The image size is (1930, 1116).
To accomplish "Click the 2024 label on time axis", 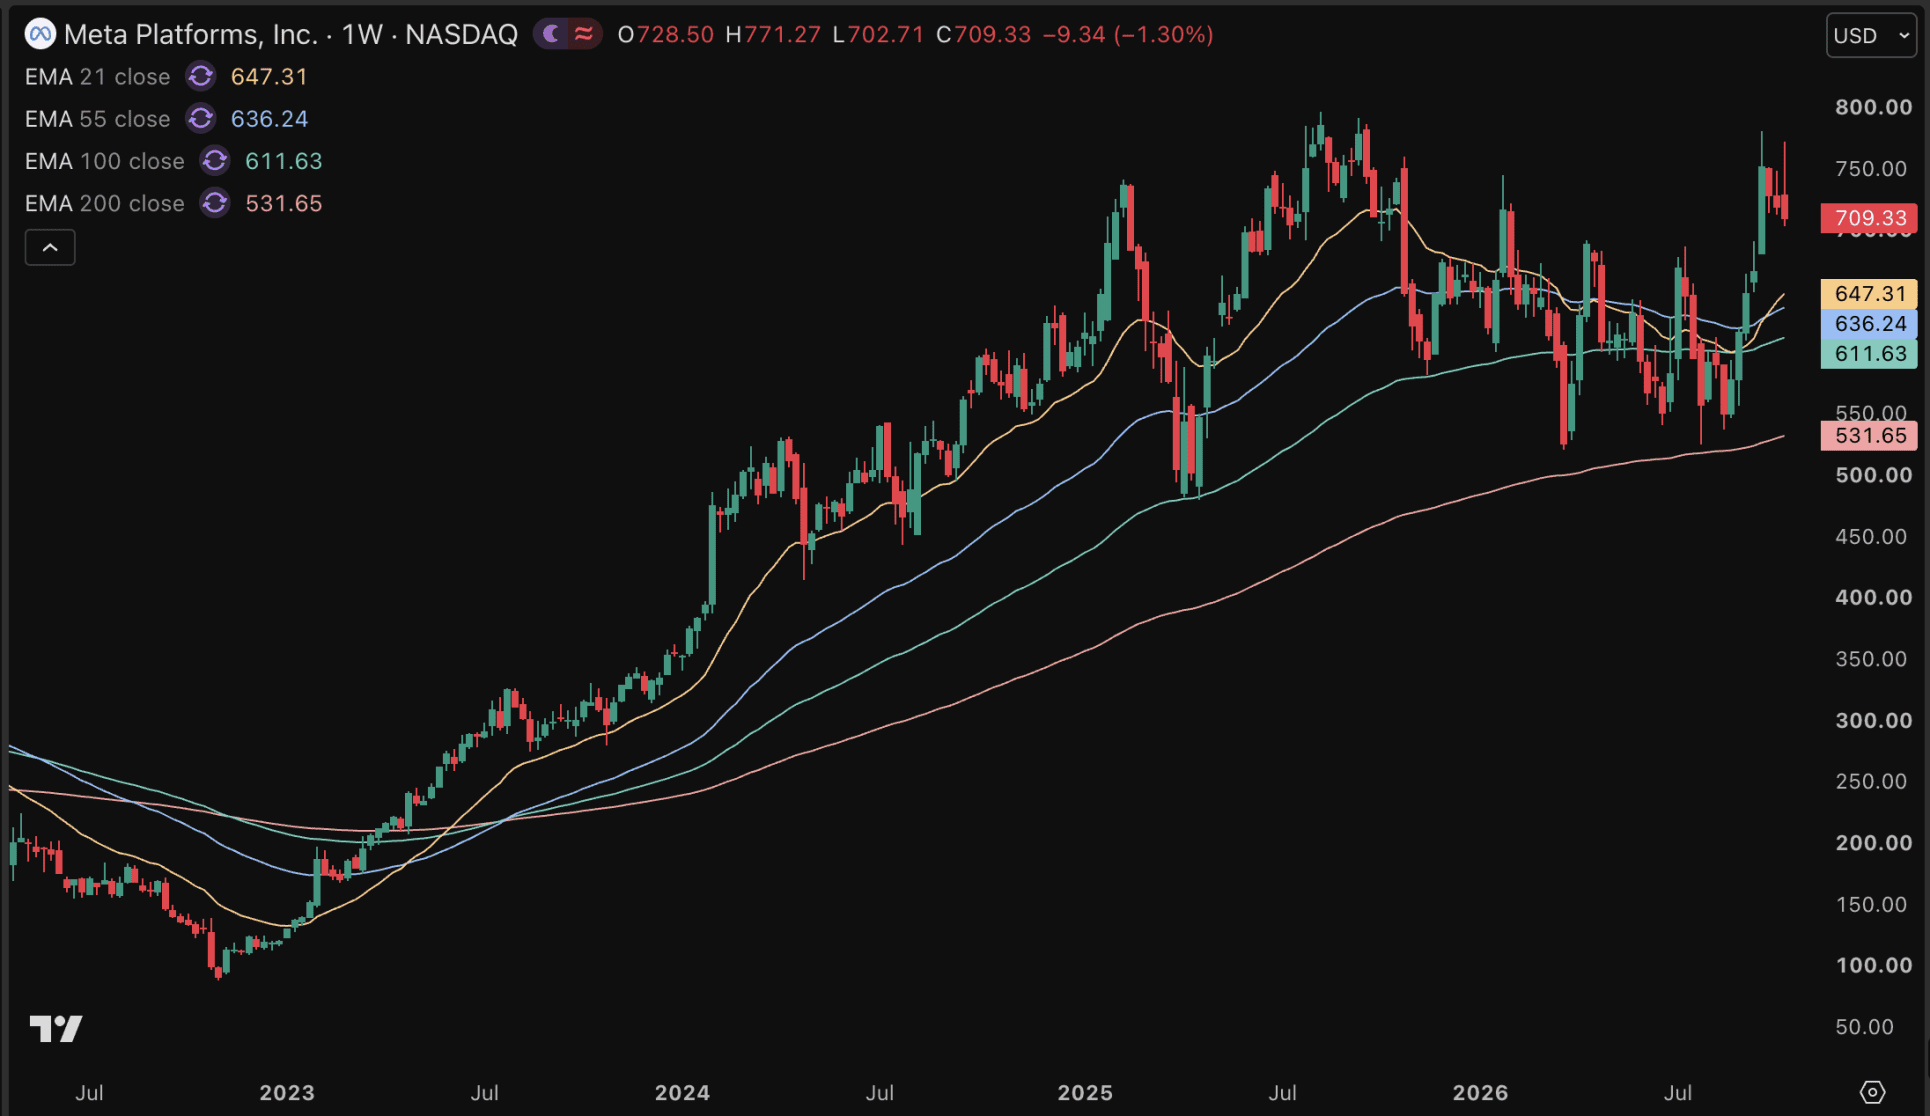I will coord(682,1092).
